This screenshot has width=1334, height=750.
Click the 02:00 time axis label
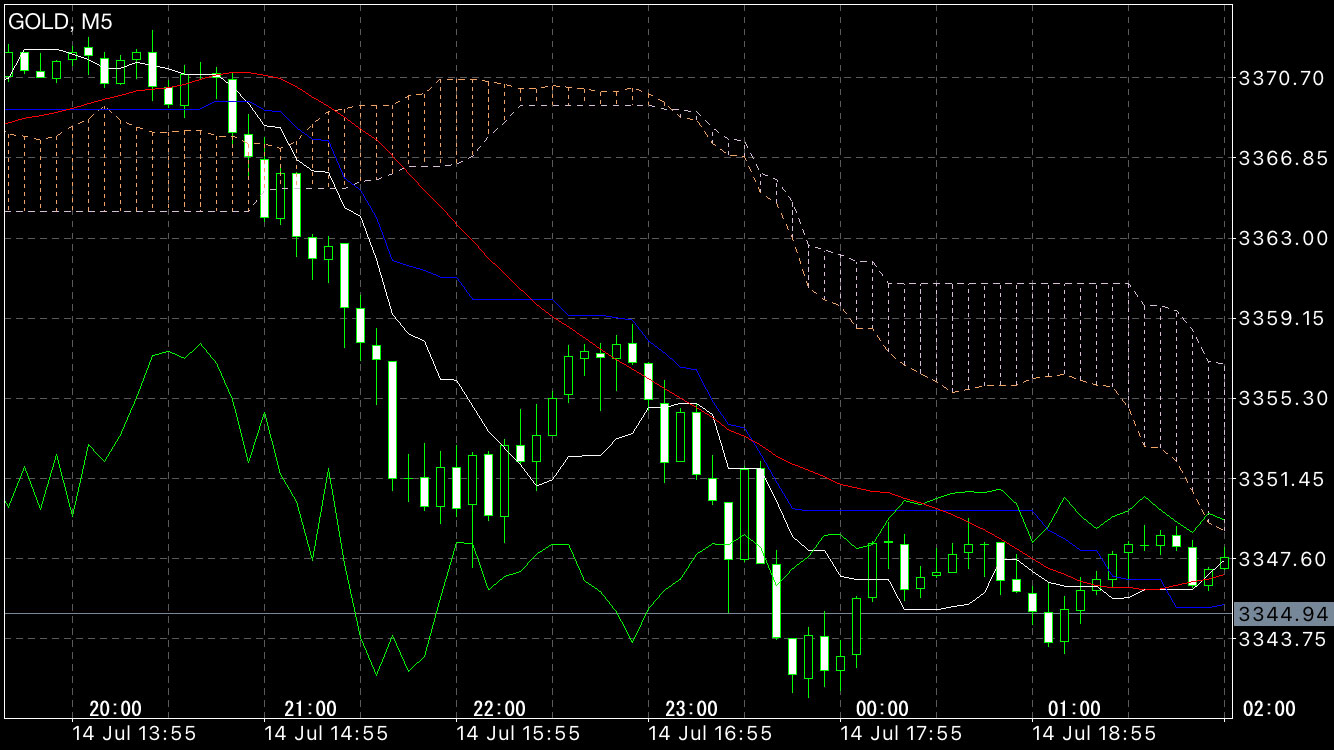(x=1268, y=709)
